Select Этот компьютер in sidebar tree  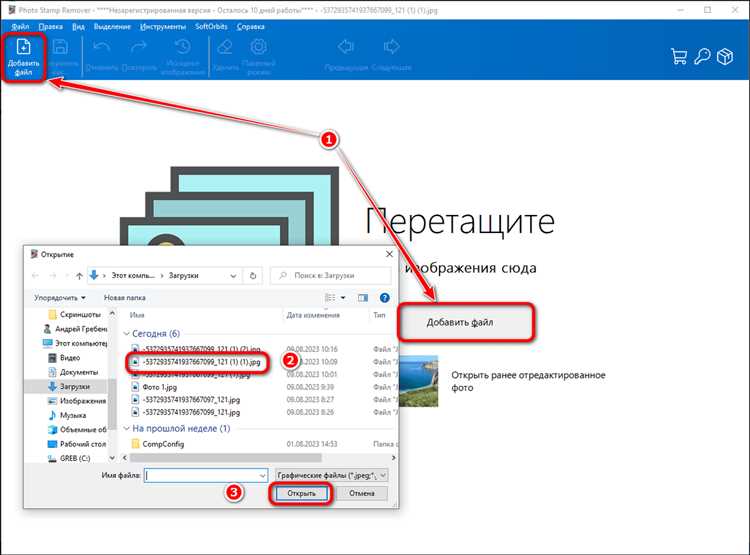pos(75,343)
